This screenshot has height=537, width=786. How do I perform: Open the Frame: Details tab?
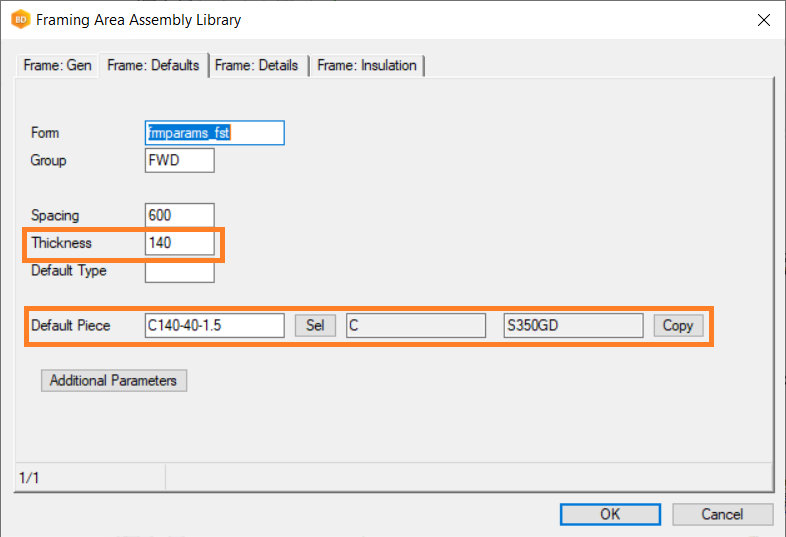pos(256,66)
